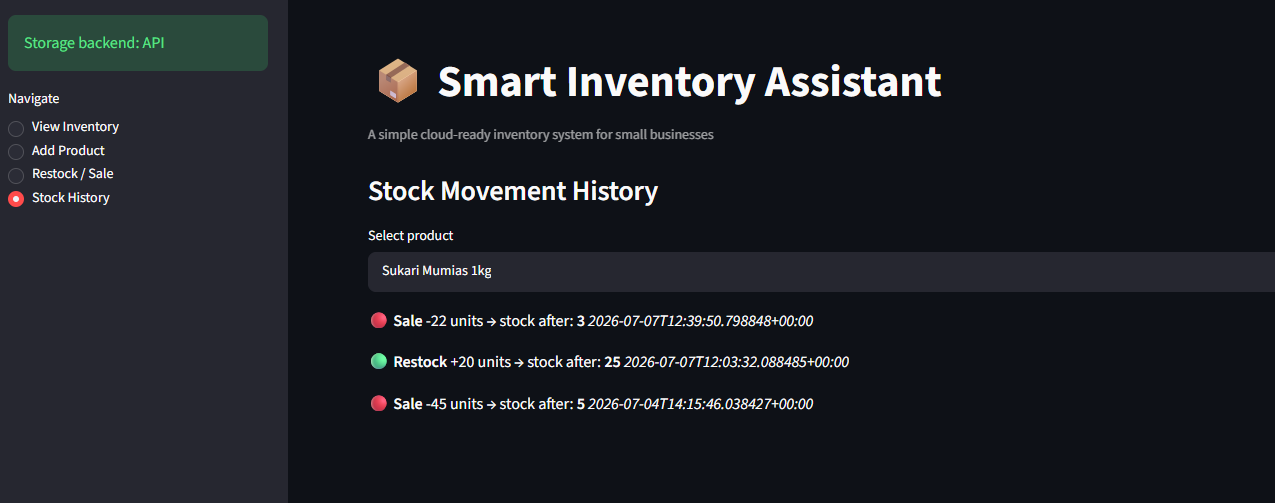This screenshot has height=503, width=1275.
Task: Click the View Inventory menu label text
Action: pyautogui.click(x=75, y=127)
